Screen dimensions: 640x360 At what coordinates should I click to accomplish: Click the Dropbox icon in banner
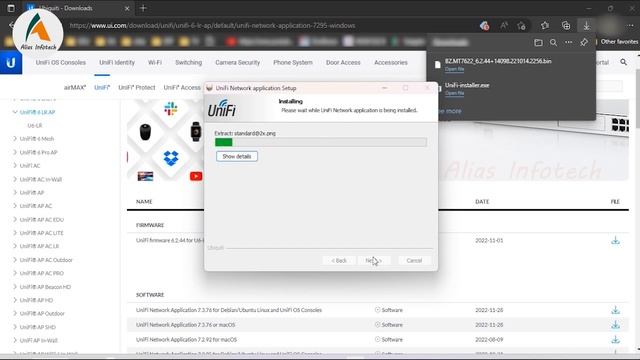tap(171, 158)
